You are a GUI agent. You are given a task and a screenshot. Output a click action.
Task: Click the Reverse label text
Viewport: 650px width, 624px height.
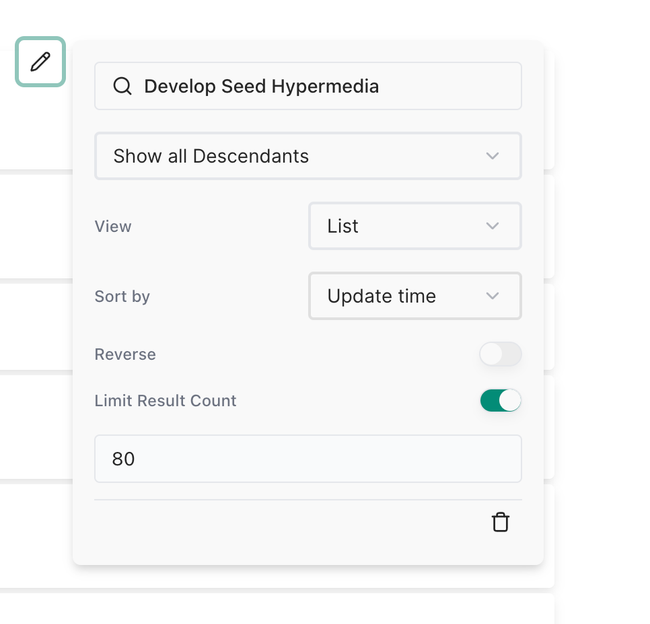tap(125, 354)
